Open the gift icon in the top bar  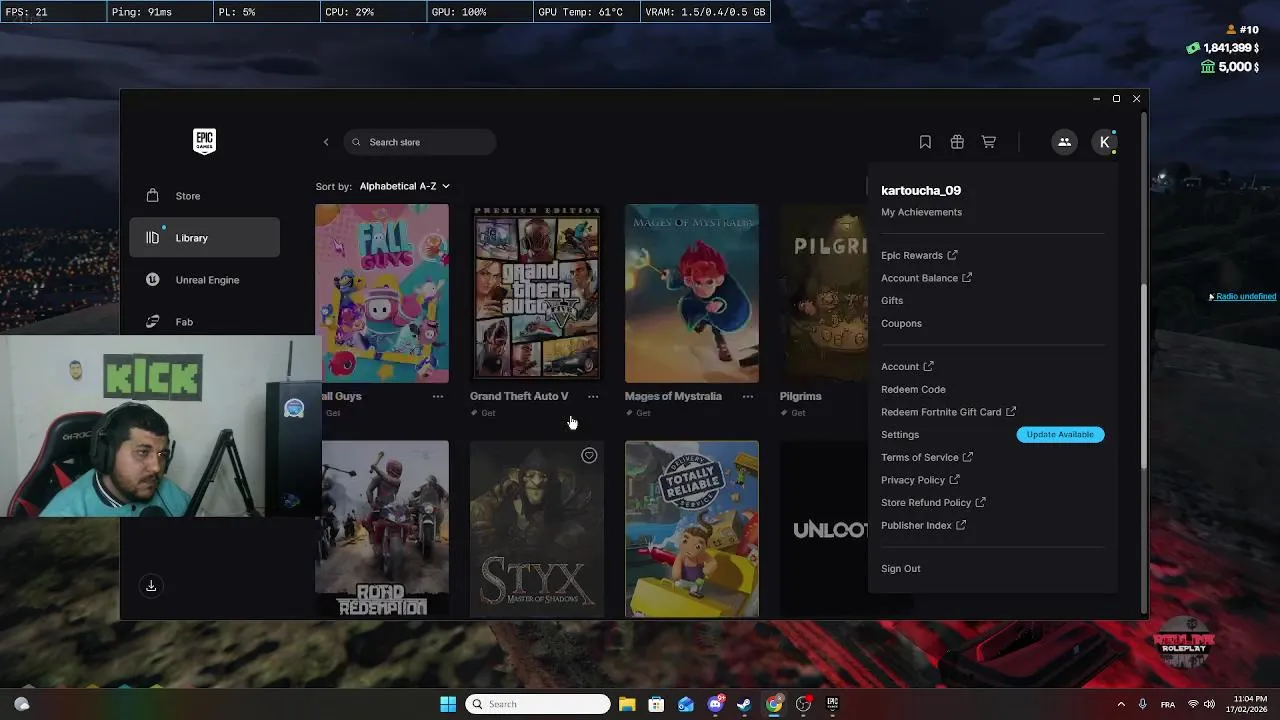click(957, 142)
